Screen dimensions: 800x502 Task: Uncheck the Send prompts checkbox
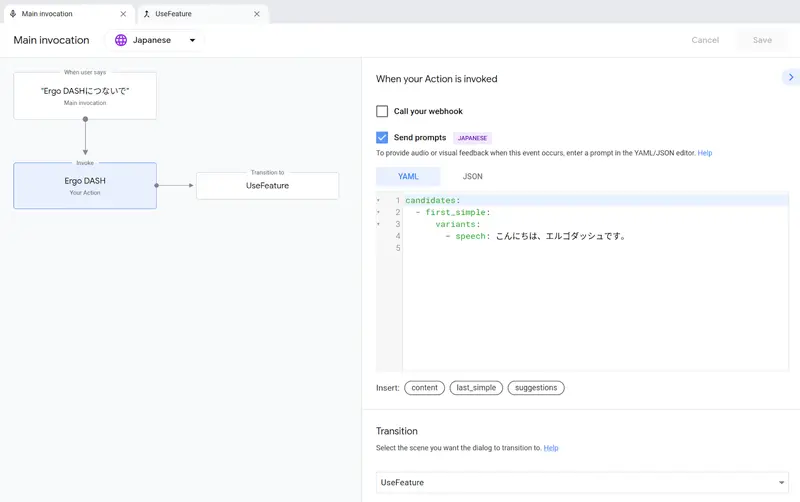(382, 137)
